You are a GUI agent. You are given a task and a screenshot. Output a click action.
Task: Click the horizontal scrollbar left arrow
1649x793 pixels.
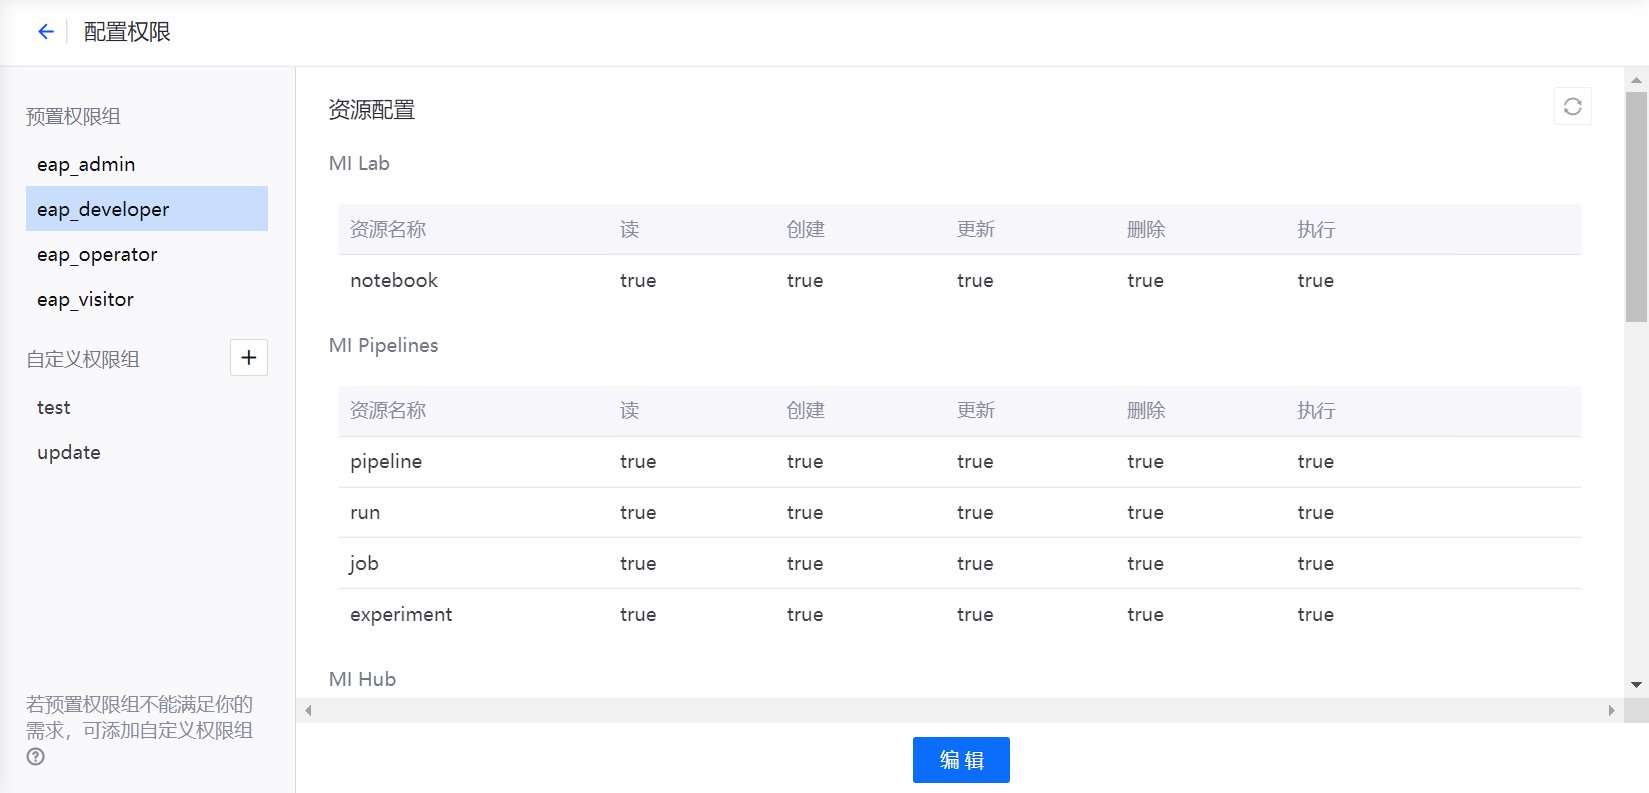tap(308, 710)
